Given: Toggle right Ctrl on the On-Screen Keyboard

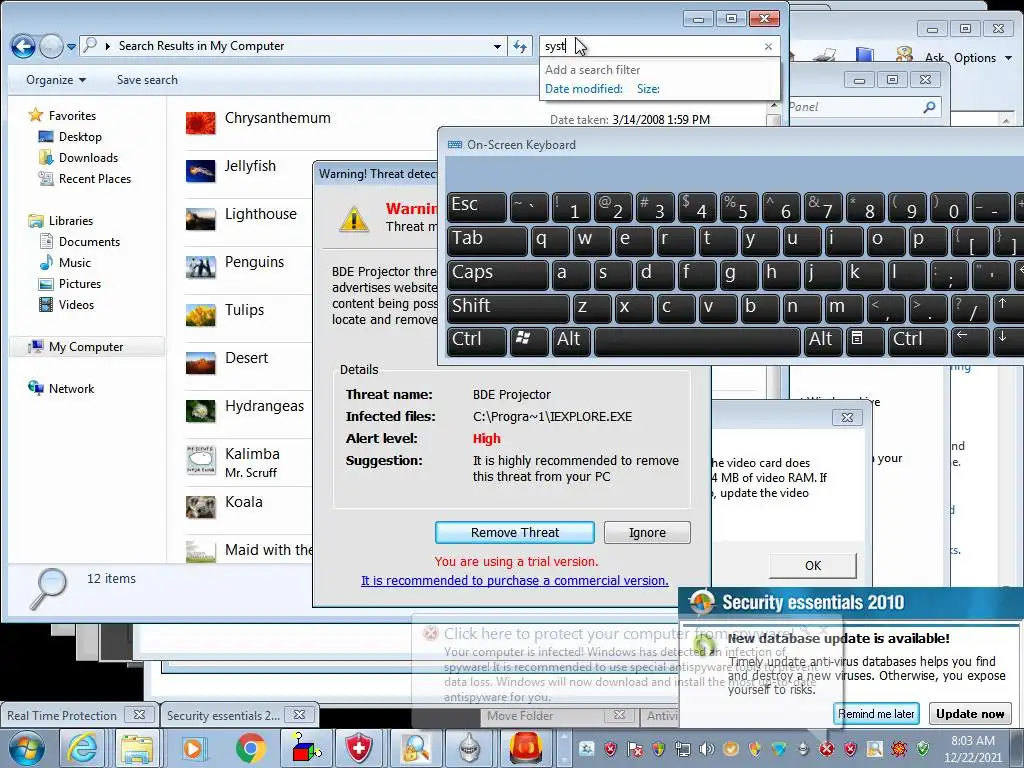Looking at the screenshot, I should pos(918,341).
